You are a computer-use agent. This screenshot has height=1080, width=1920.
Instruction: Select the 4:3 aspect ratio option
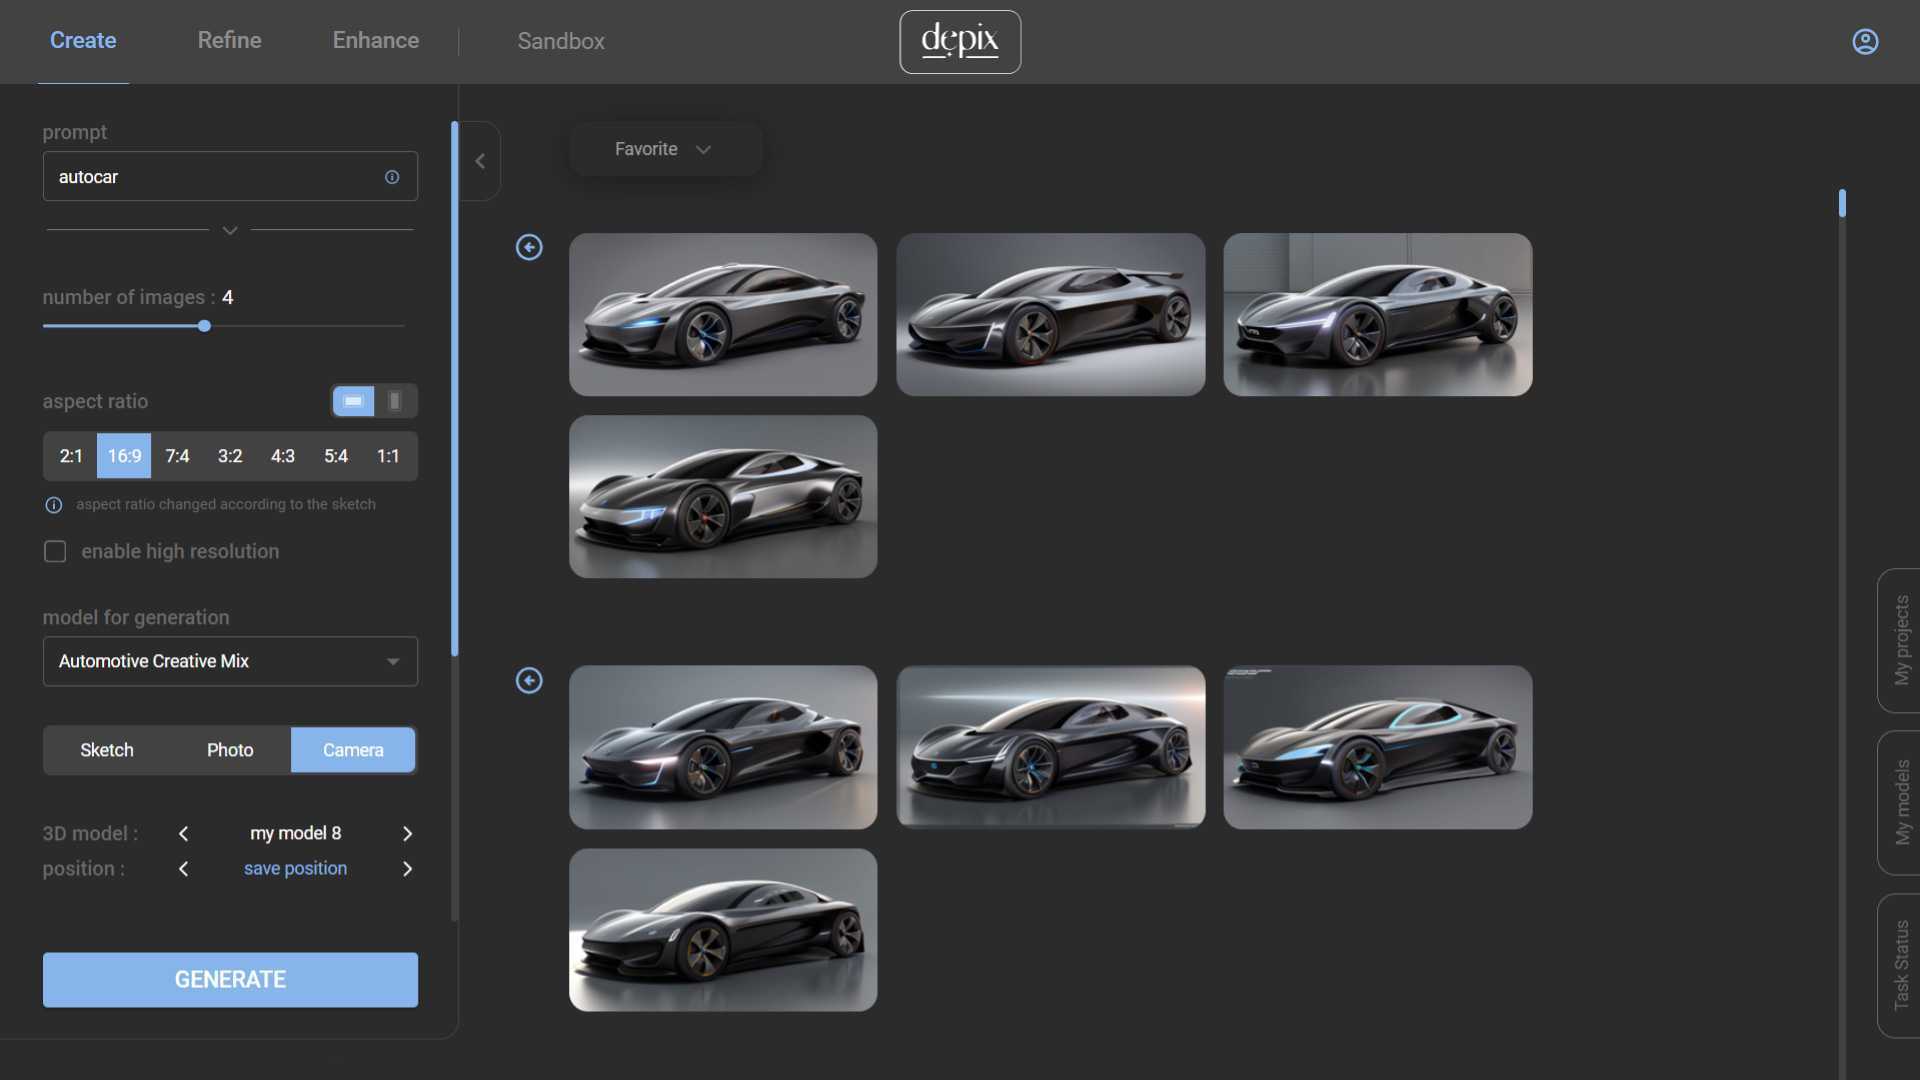(x=283, y=456)
